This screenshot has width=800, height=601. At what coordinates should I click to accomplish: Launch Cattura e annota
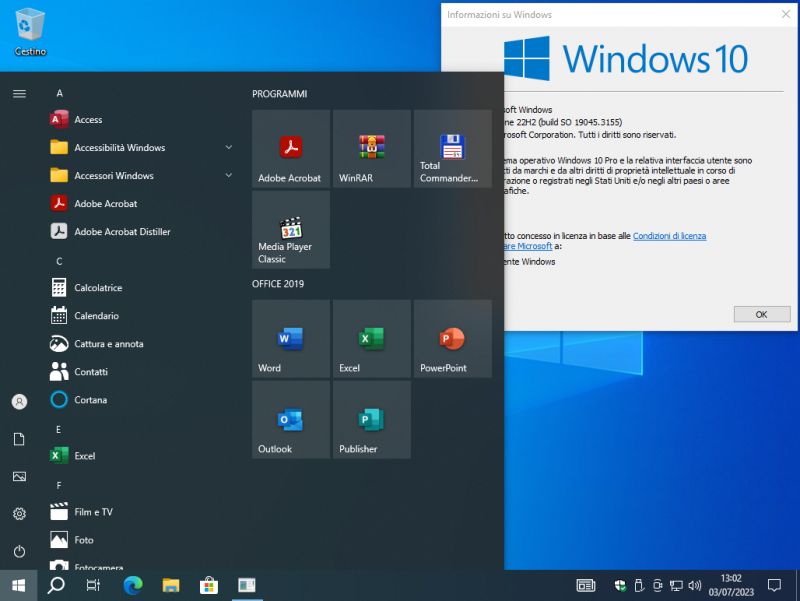point(142,344)
